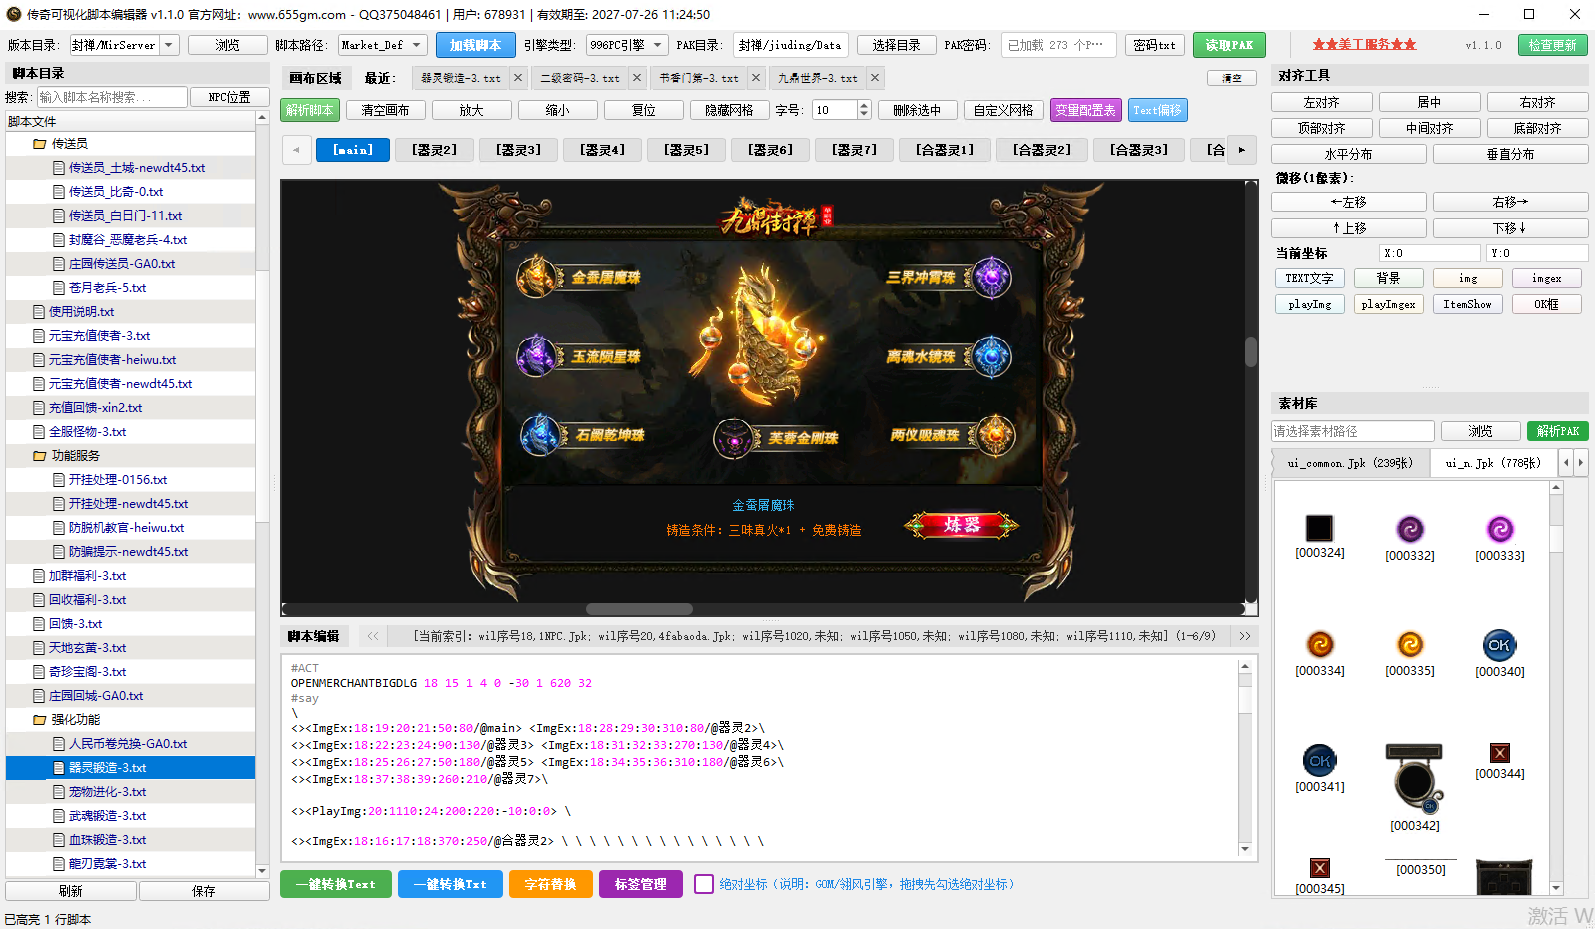Select 宠物进化-3.txt in the script tree
1595x929 pixels.
tap(107, 792)
